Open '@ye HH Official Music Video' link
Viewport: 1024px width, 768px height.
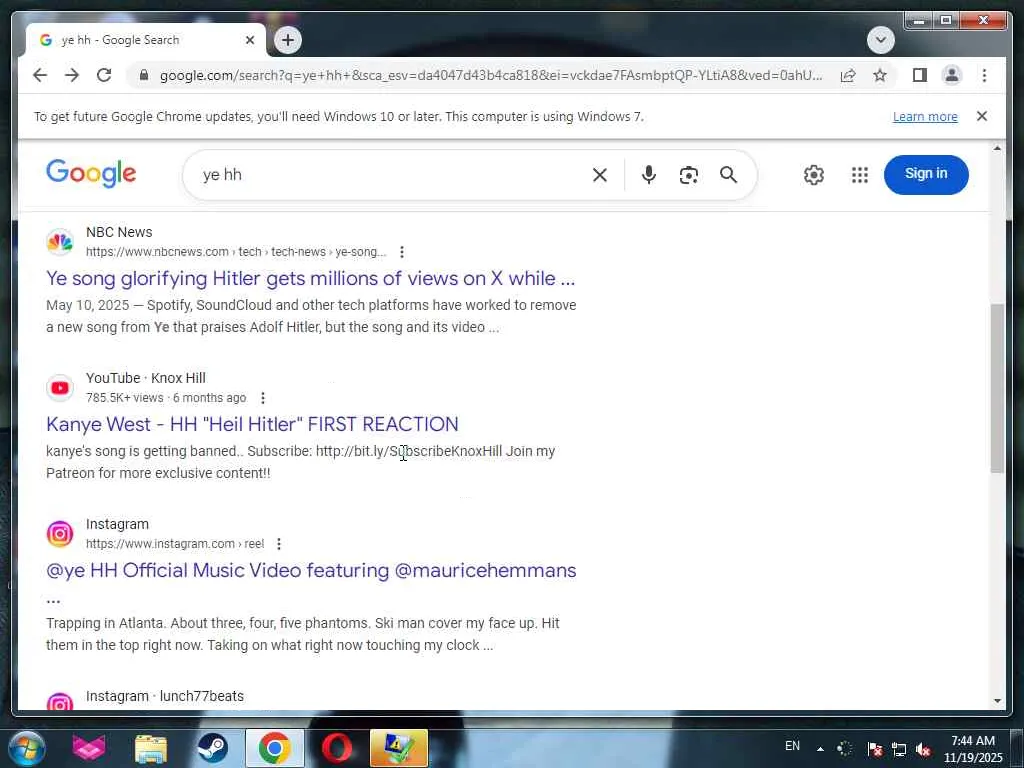(x=311, y=570)
